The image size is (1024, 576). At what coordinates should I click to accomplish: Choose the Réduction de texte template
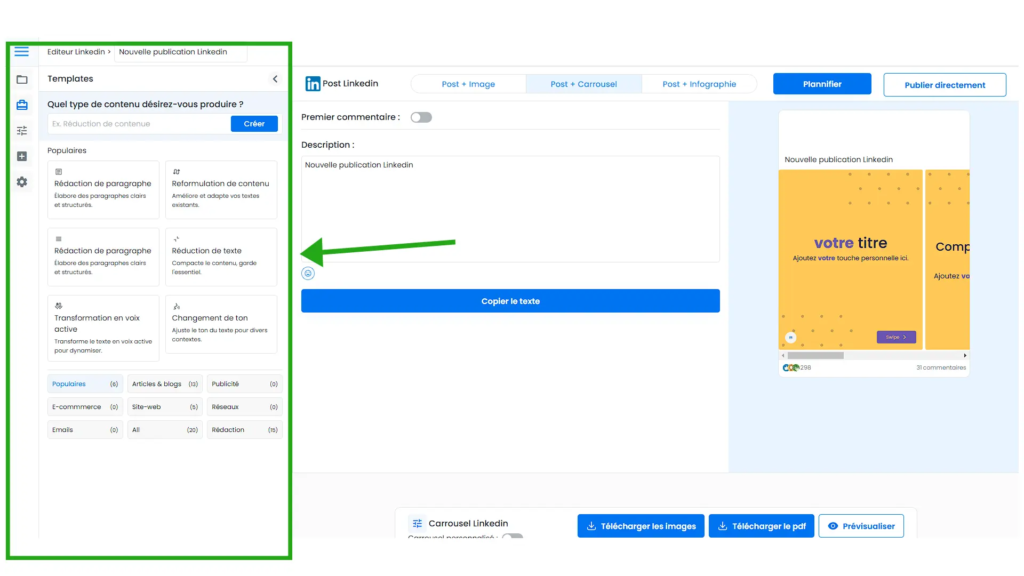click(221, 257)
